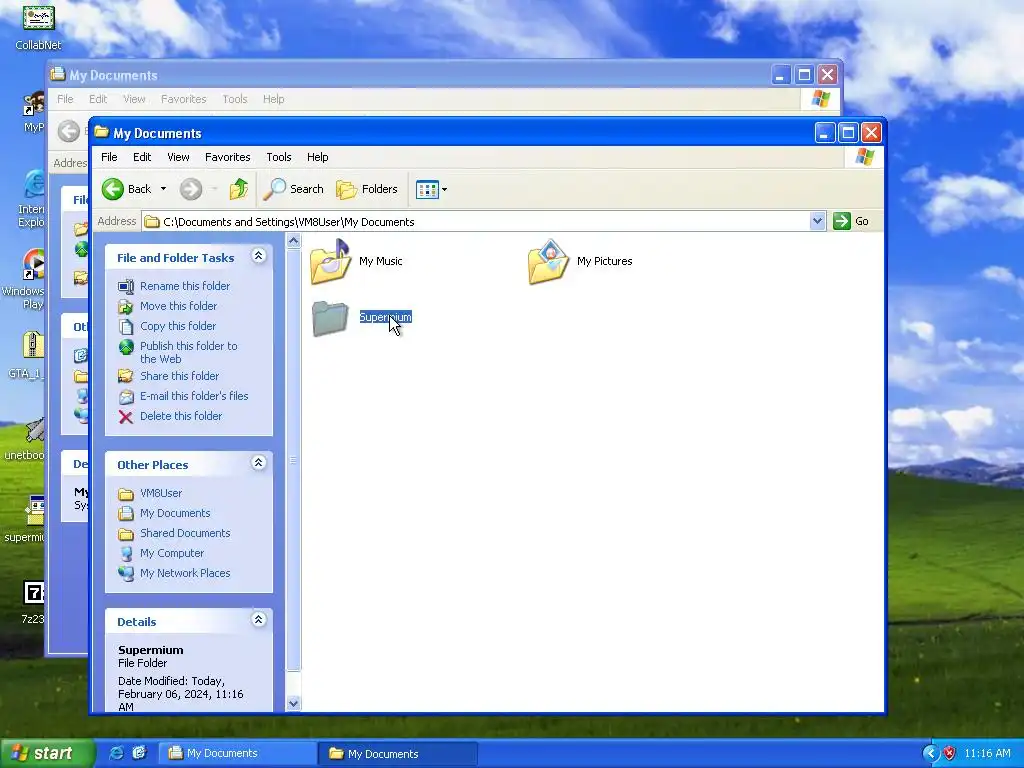Open My Documents link in Other Places
This screenshot has height=768, width=1024.
pyautogui.click(x=175, y=513)
